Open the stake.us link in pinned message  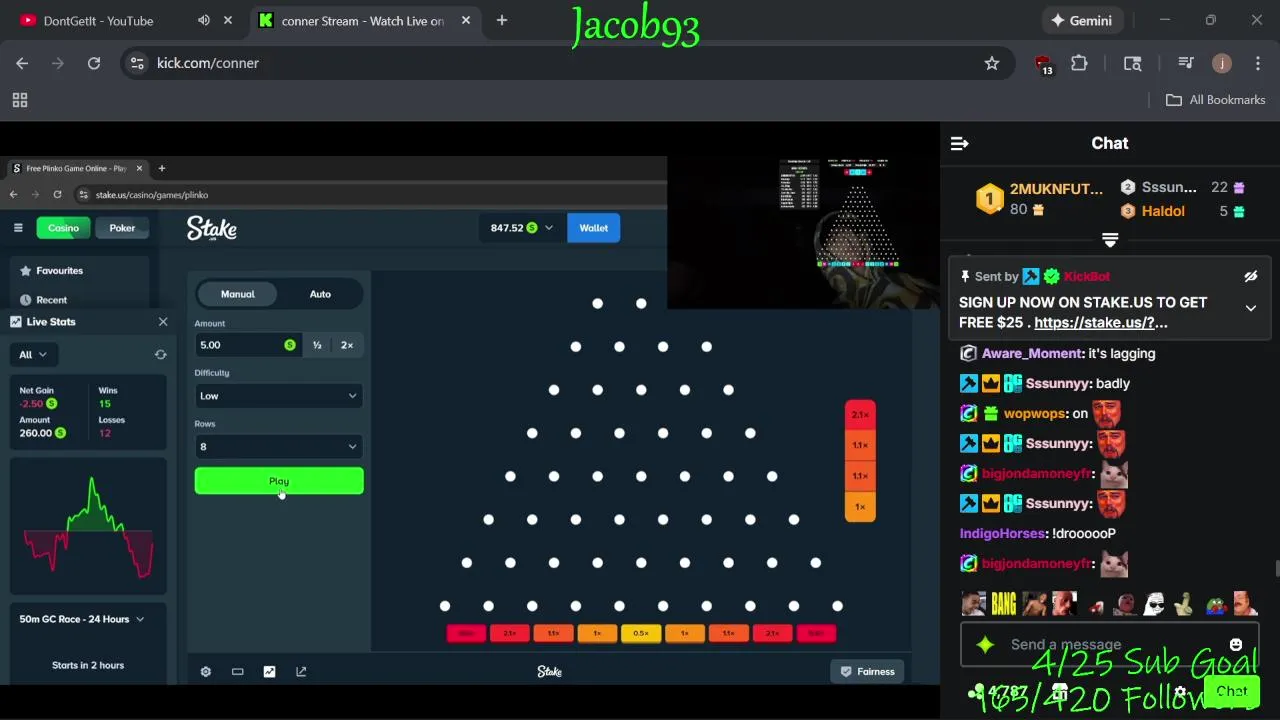[1101, 323]
